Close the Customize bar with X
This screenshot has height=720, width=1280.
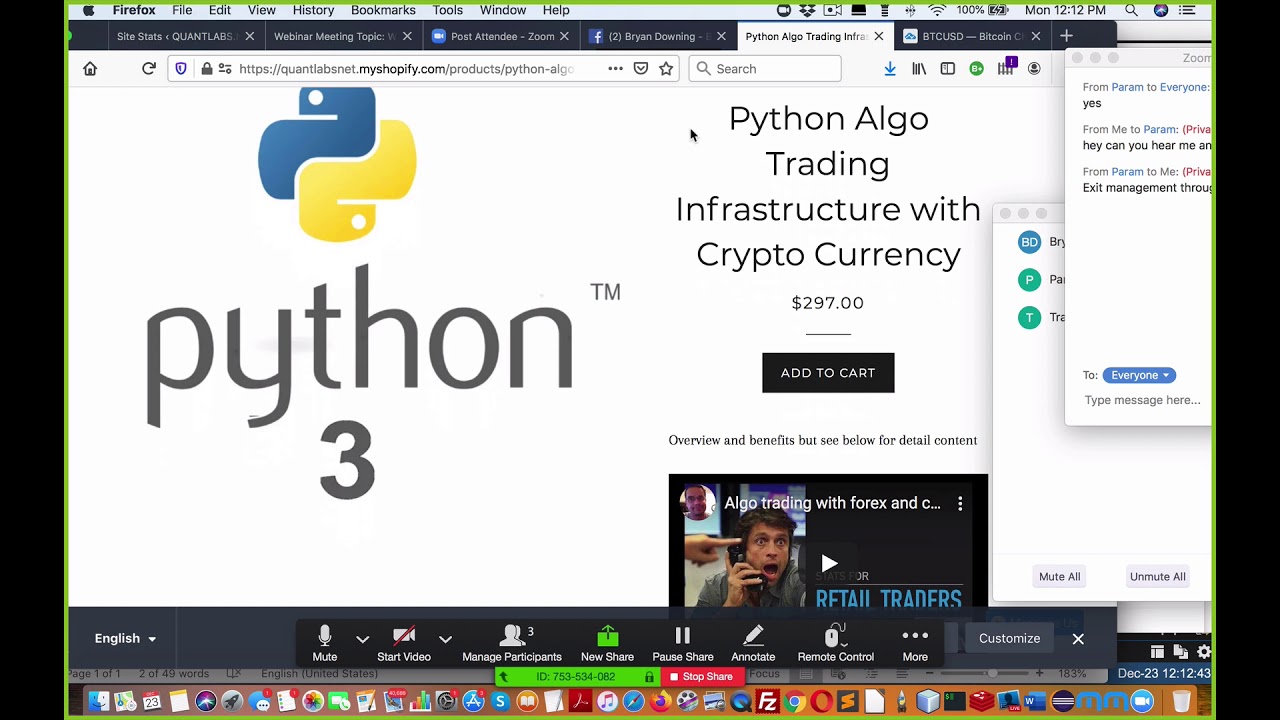[x=1078, y=638]
